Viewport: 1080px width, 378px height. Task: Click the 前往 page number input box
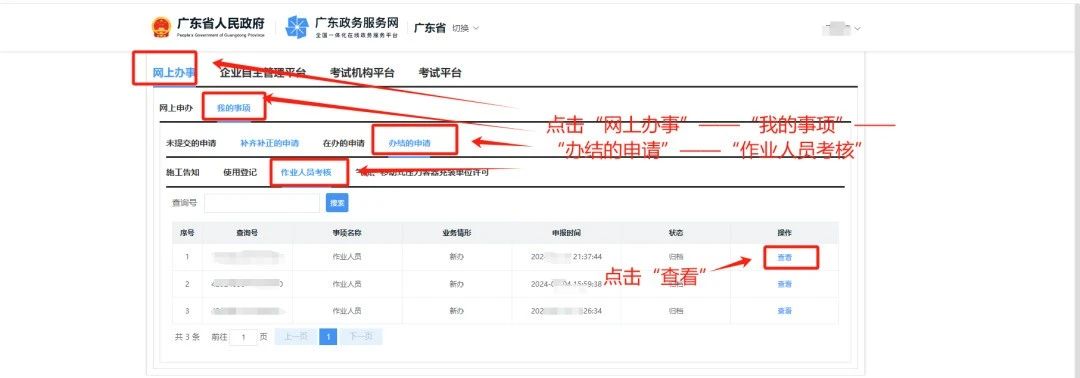244,337
